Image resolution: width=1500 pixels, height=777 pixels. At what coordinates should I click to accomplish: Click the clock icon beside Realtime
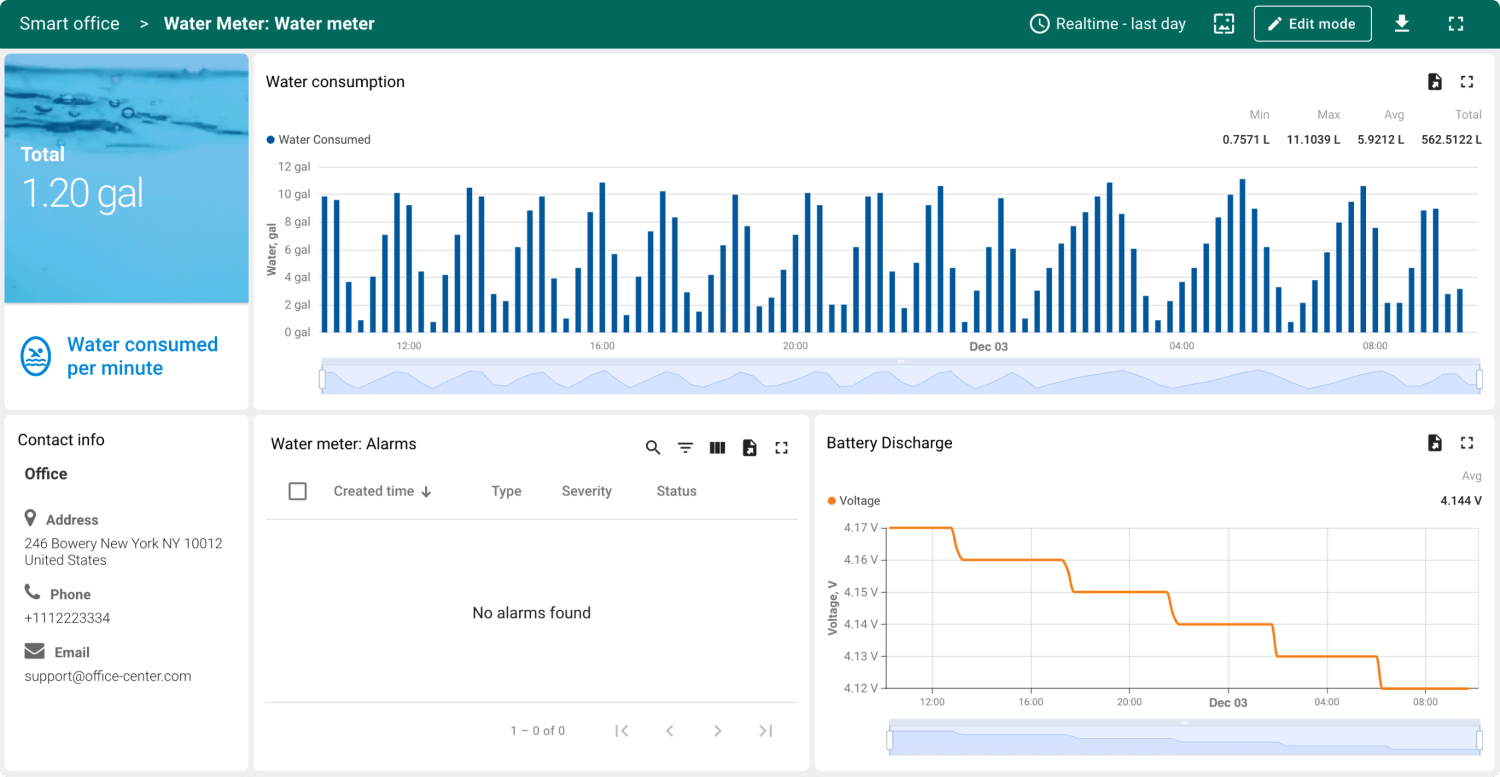1040,24
